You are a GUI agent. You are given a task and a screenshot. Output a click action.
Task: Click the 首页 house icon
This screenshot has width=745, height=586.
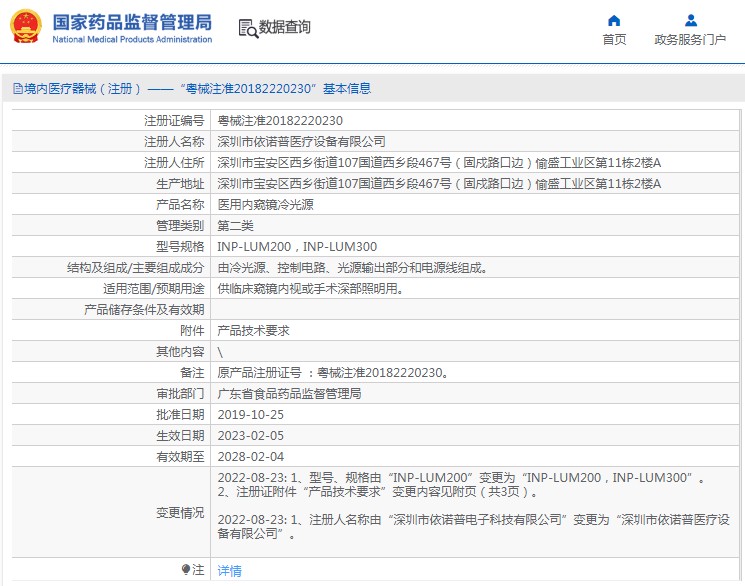614,20
